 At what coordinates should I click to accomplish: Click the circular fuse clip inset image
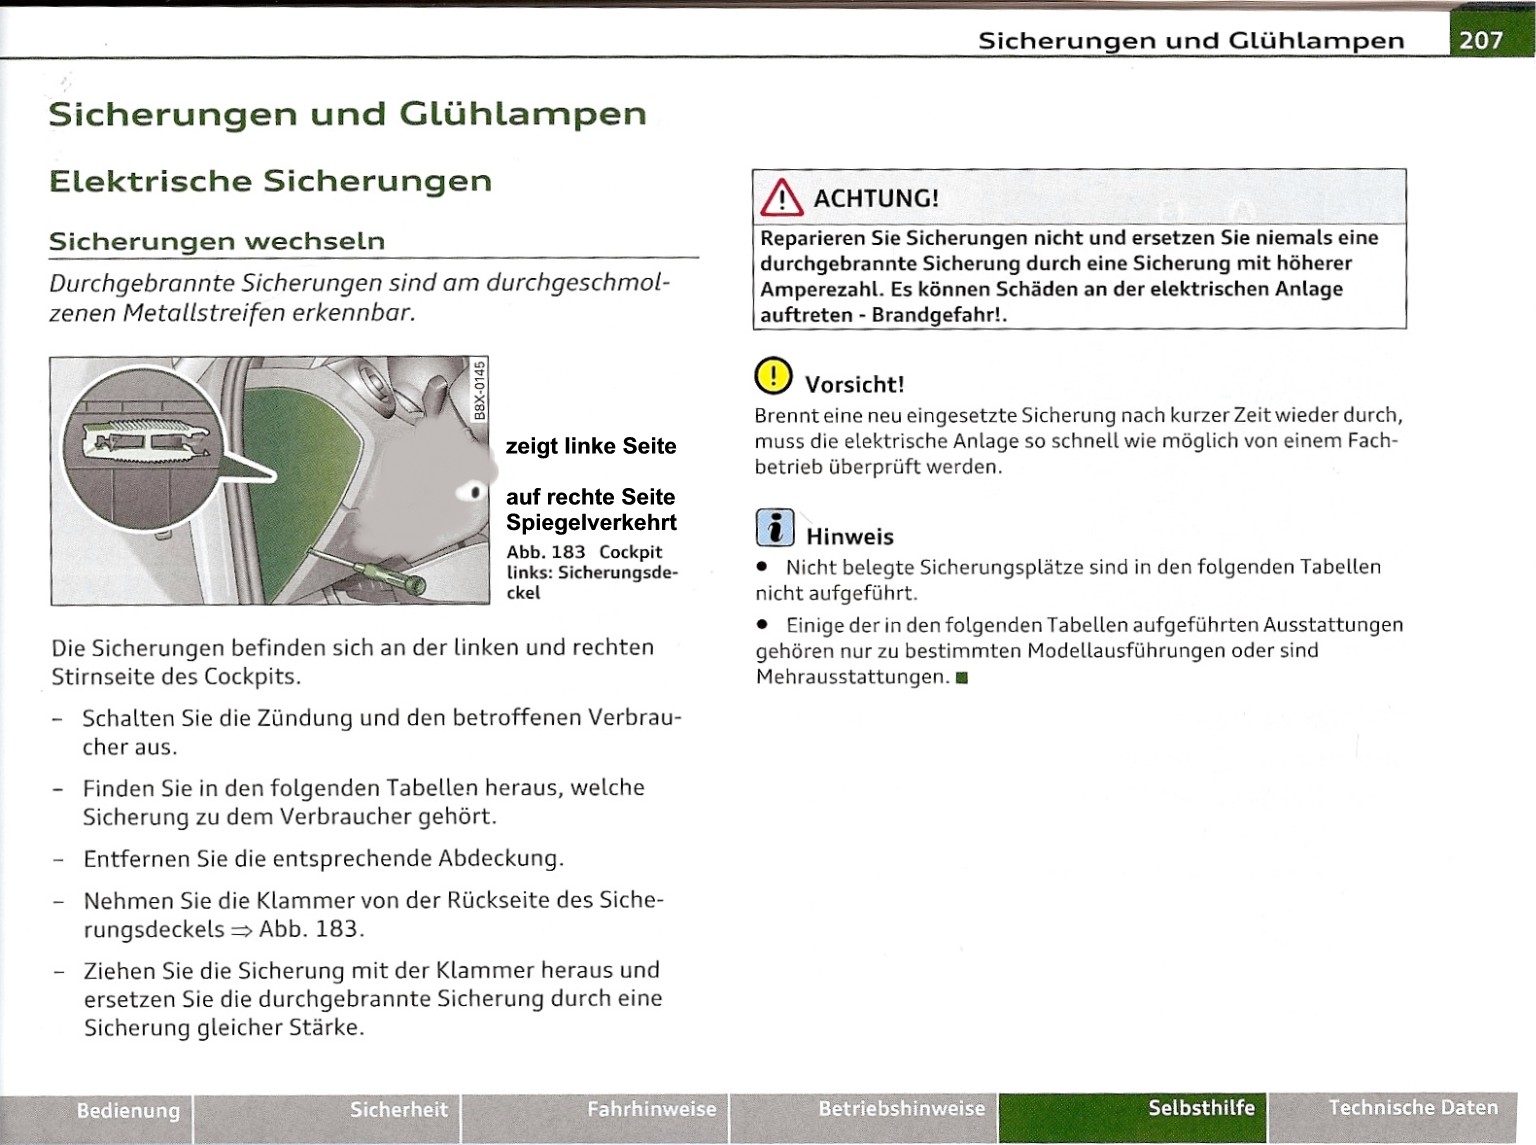pyautogui.click(x=145, y=447)
